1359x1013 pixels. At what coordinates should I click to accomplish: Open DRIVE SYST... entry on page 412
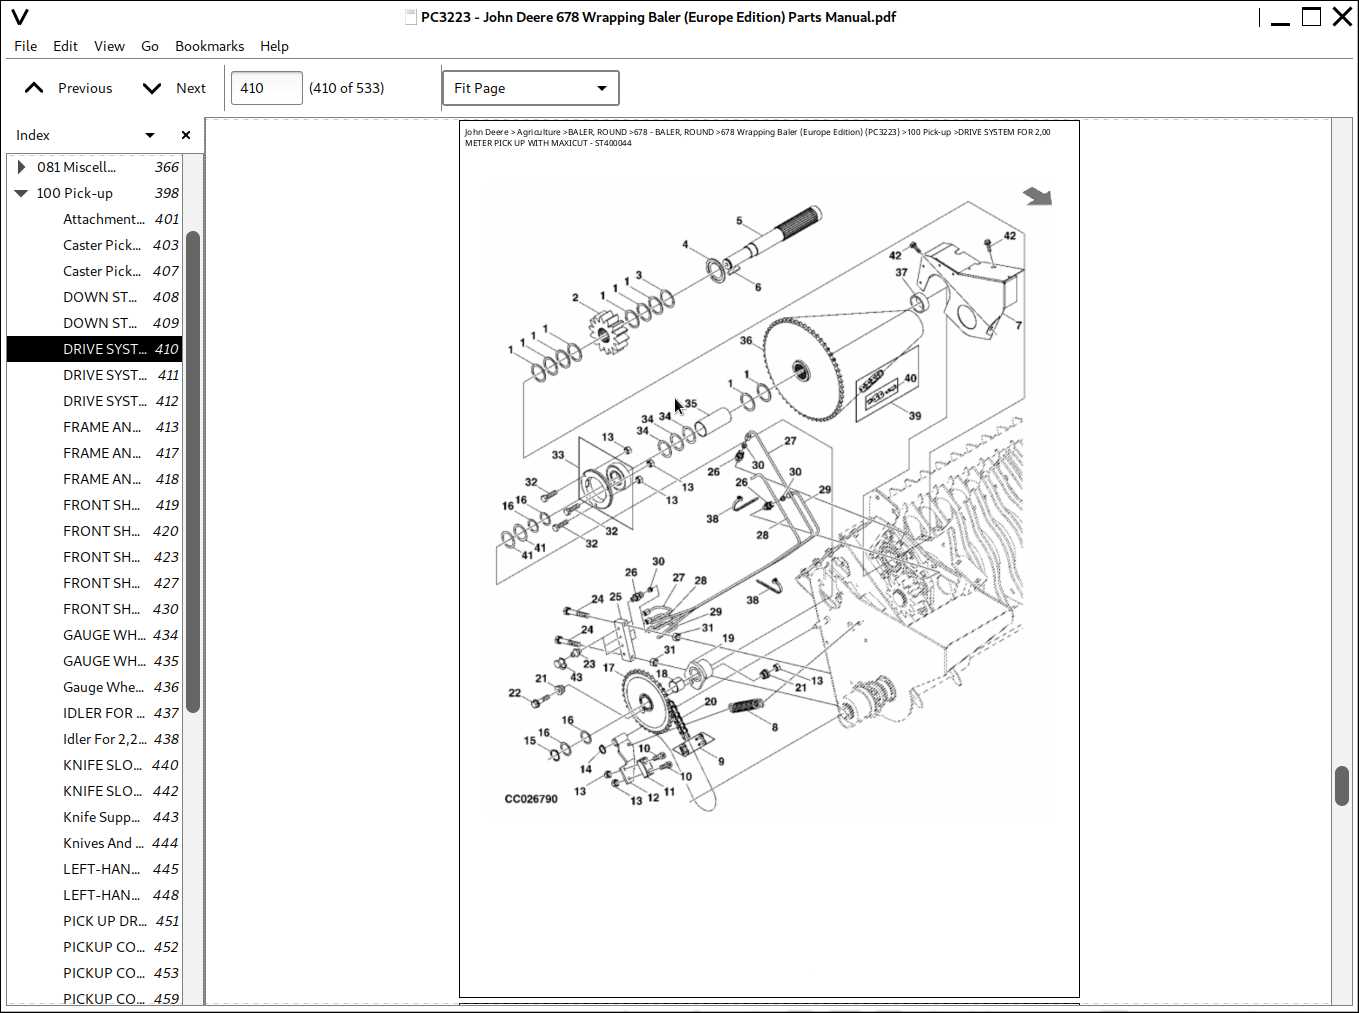click(x=95, y=401)
